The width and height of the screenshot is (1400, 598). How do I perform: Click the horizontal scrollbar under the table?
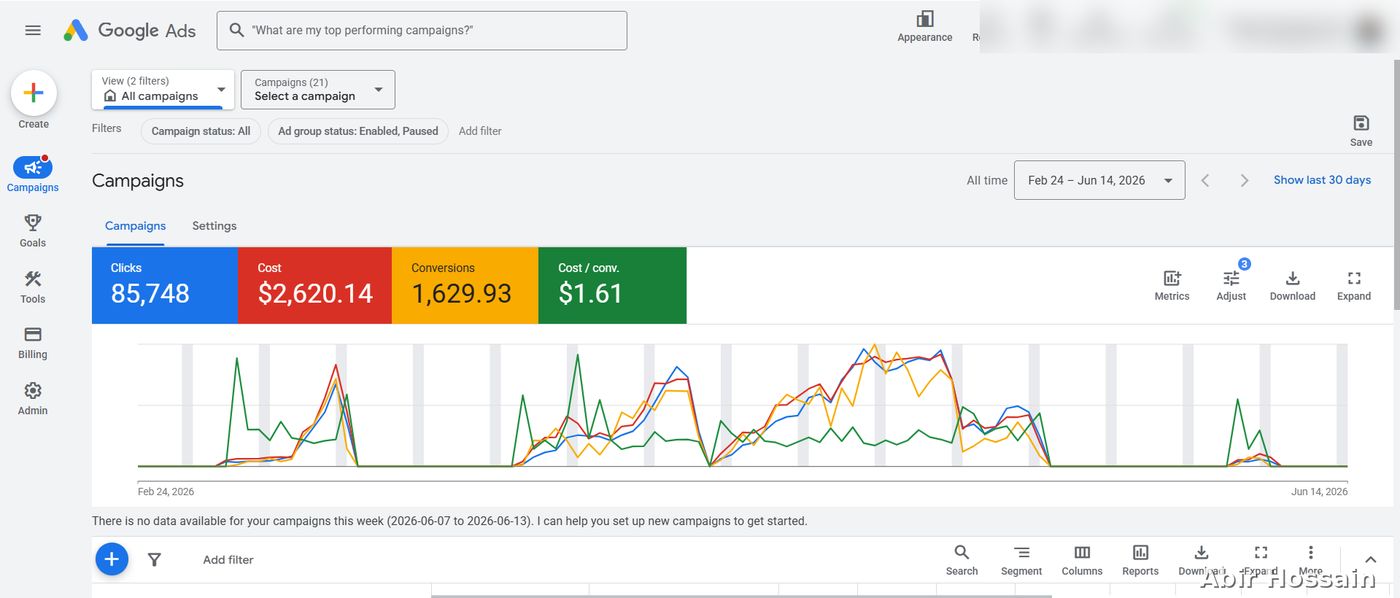pyautogui.click(x=741, y=595)
